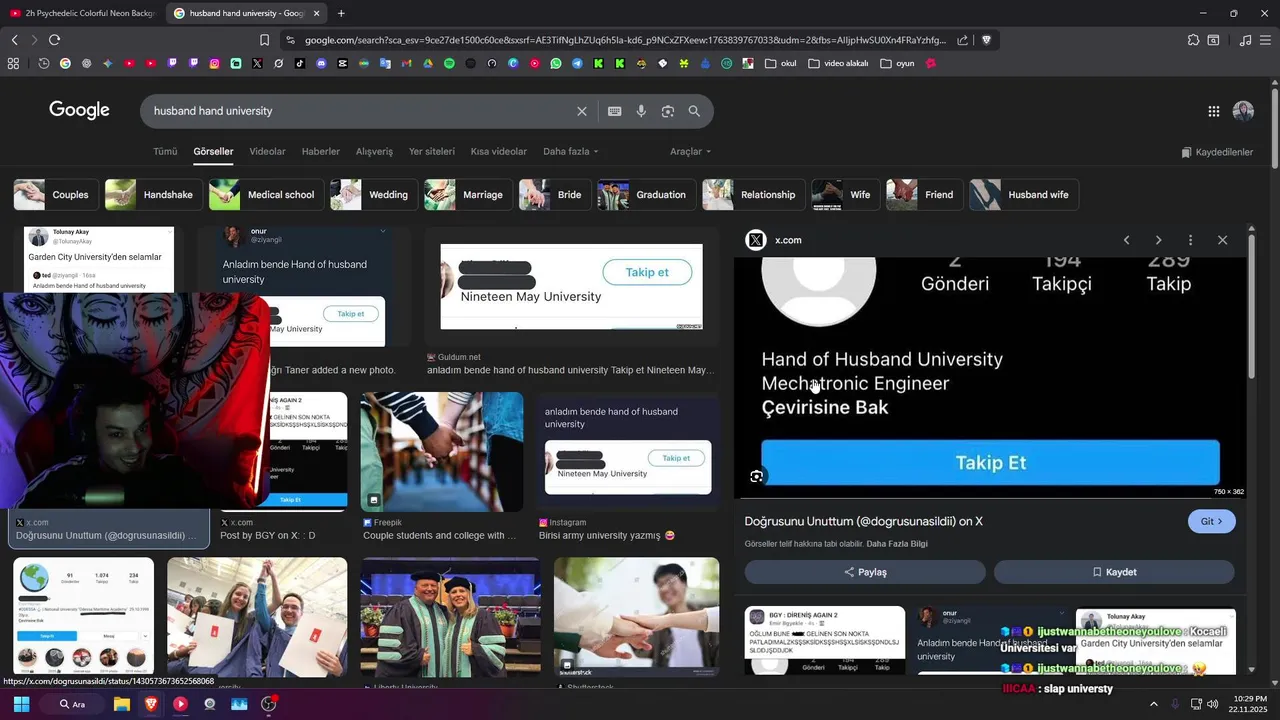Open Gmail bookmark in bookmarks bar
Image resolution: width=1280 pixels, height=720 pixels.
tap(406, 63)
